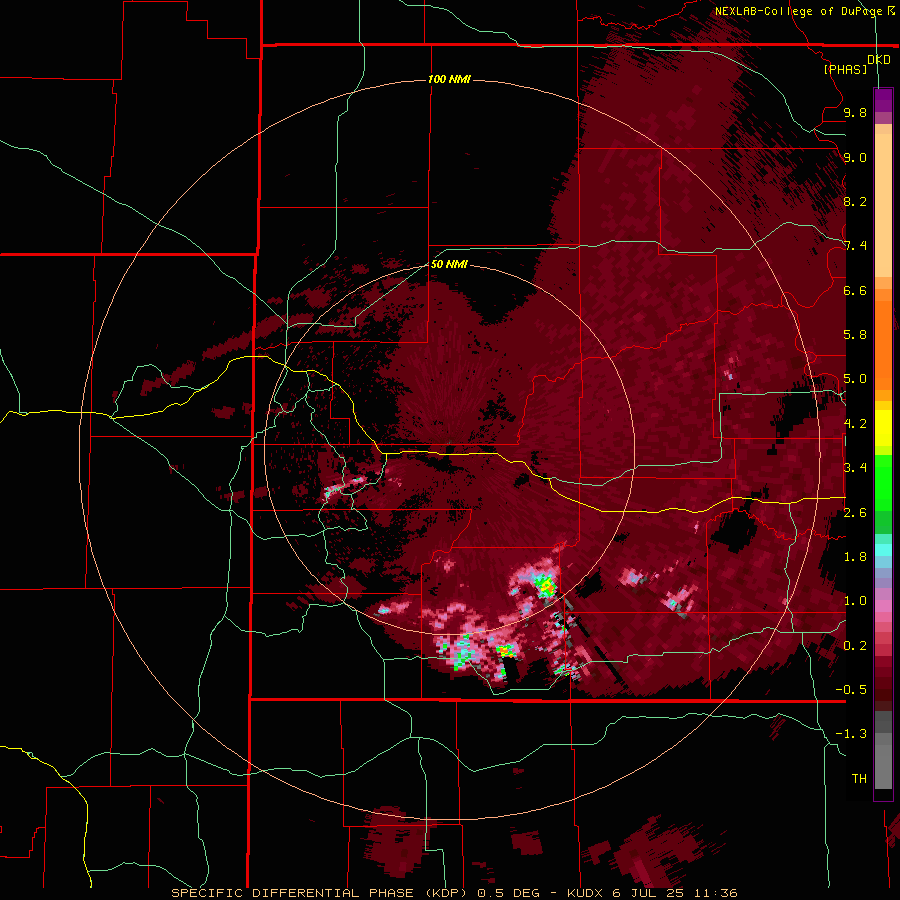Click the 1.0 value on the color scale
Screen dimensions: 900x900
click(855, 601)
